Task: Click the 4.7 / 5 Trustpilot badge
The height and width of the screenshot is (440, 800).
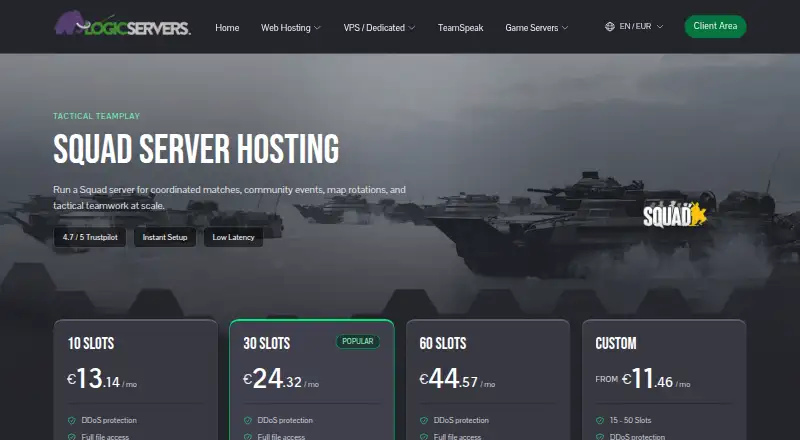Action: 90,237
